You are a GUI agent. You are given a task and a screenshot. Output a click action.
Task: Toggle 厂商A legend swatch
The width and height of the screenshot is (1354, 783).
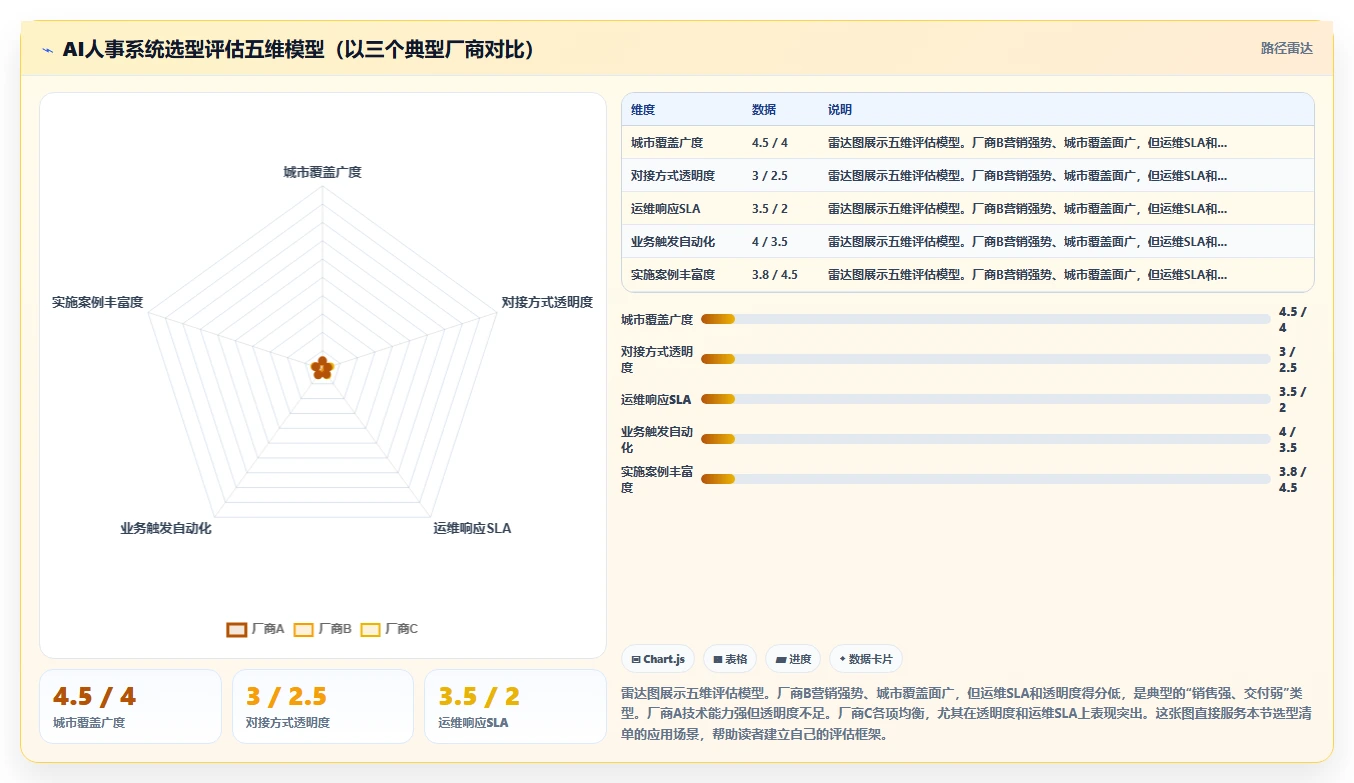(x=237, y=629)
